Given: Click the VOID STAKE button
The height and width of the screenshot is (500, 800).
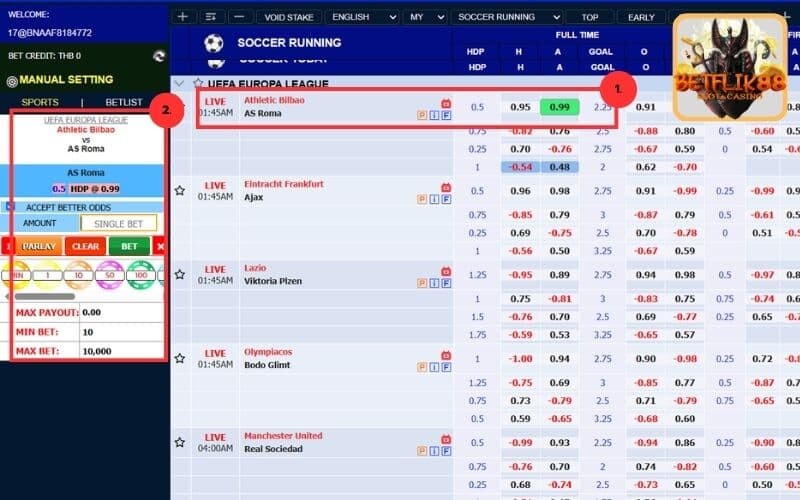Looking at the screenshot, I should tap(289, 17).
